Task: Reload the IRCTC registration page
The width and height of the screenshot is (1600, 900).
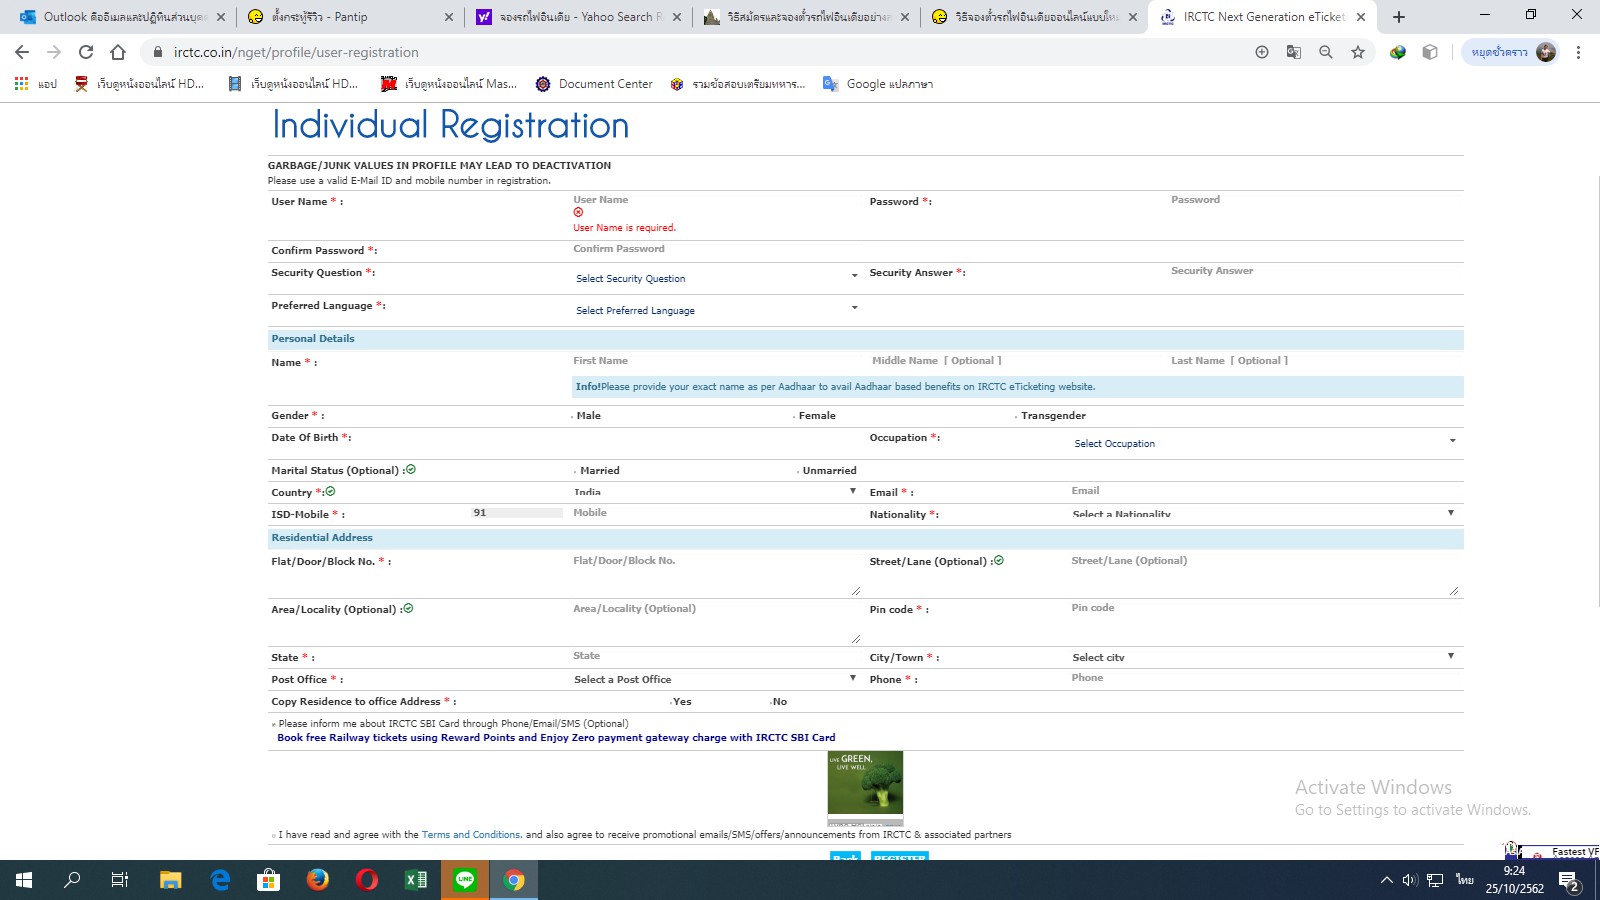Action: pos(86,52)
